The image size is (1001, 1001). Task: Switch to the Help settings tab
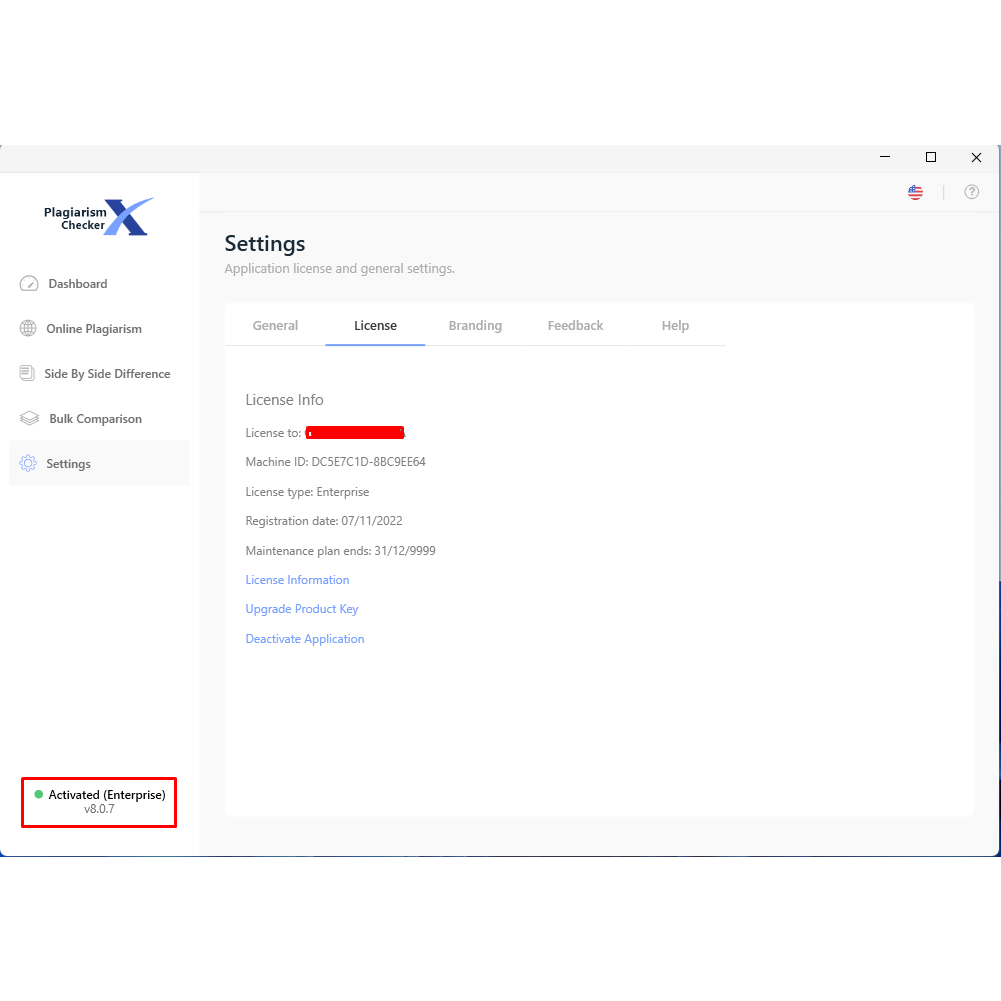click(x=675, y=326)
